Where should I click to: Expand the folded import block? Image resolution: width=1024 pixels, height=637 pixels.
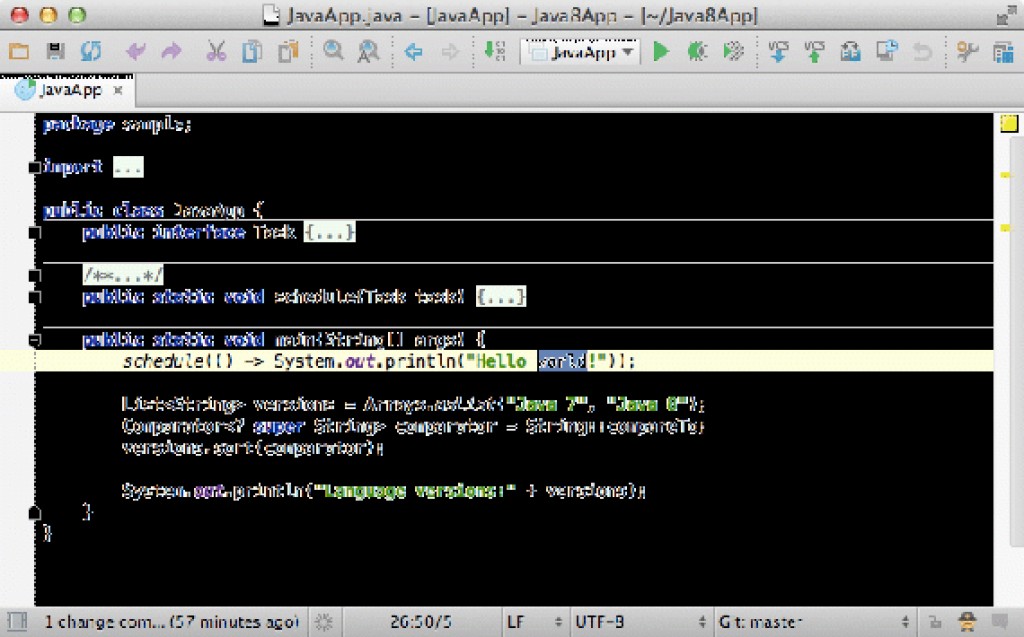coord(128,167)
